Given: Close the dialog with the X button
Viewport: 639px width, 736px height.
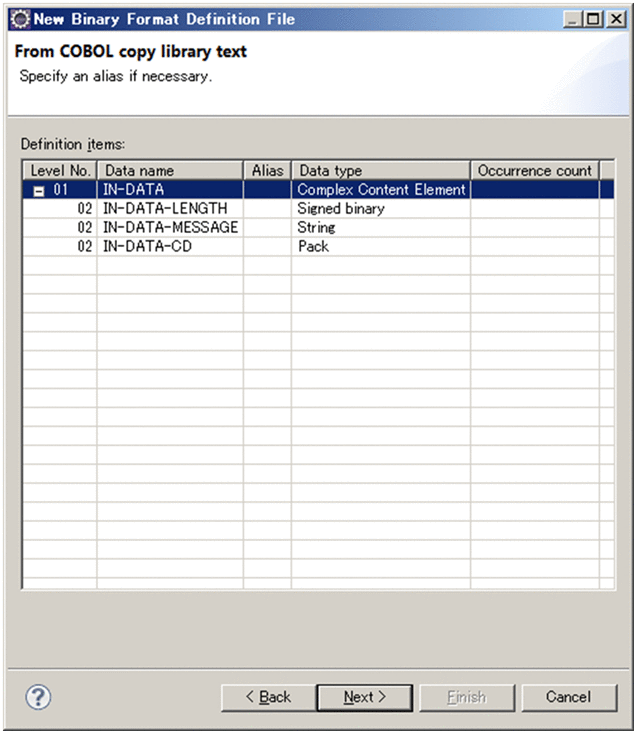Looking at the screenshot, I should [x=616, y=19].
